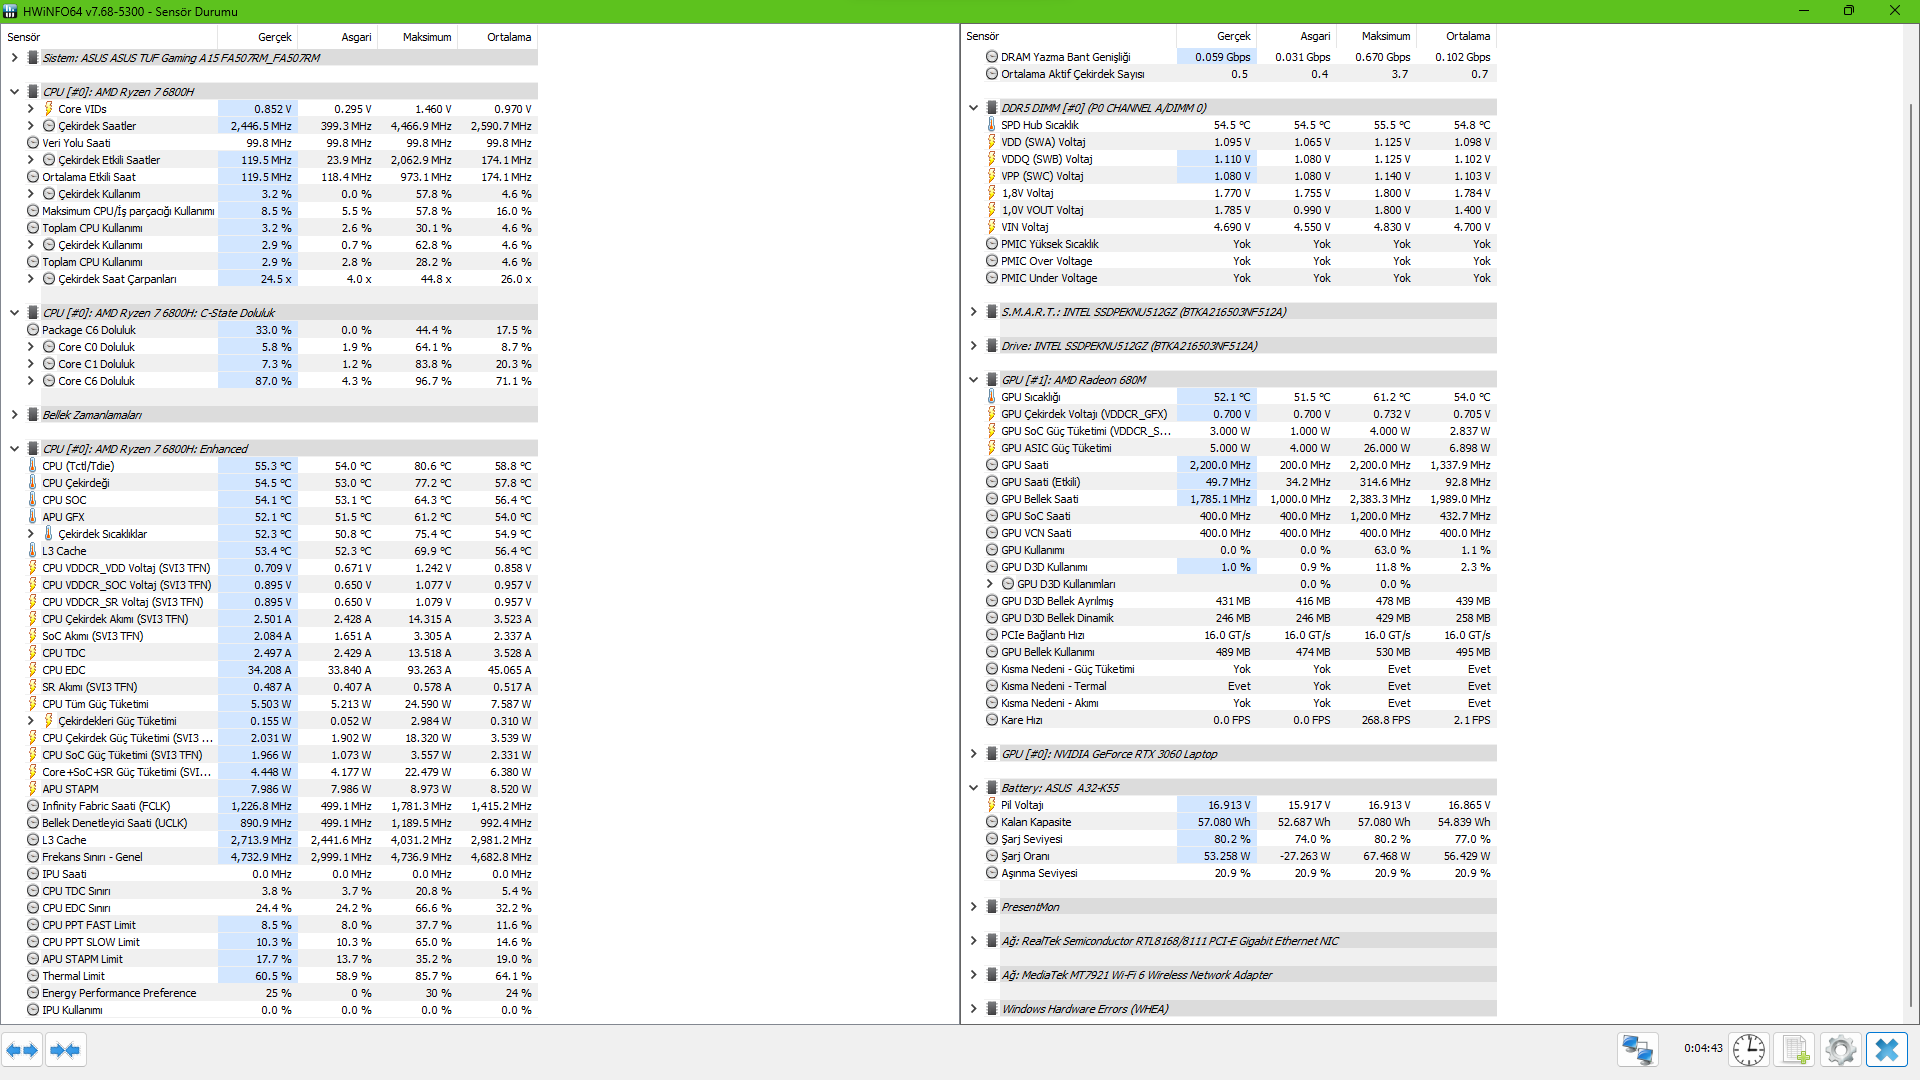Click the HWiNFO64 title bar app icon

point(10,11)
